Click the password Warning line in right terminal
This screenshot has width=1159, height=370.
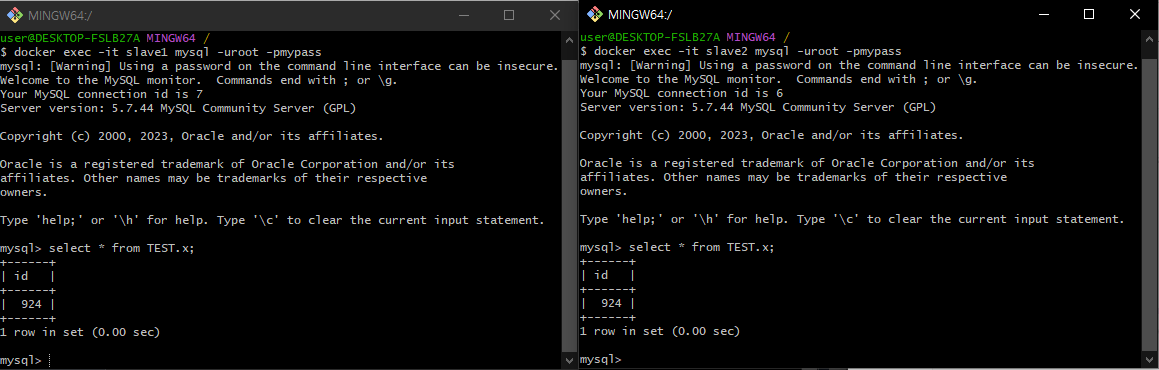pyautogui.click(x=860, y=65)
